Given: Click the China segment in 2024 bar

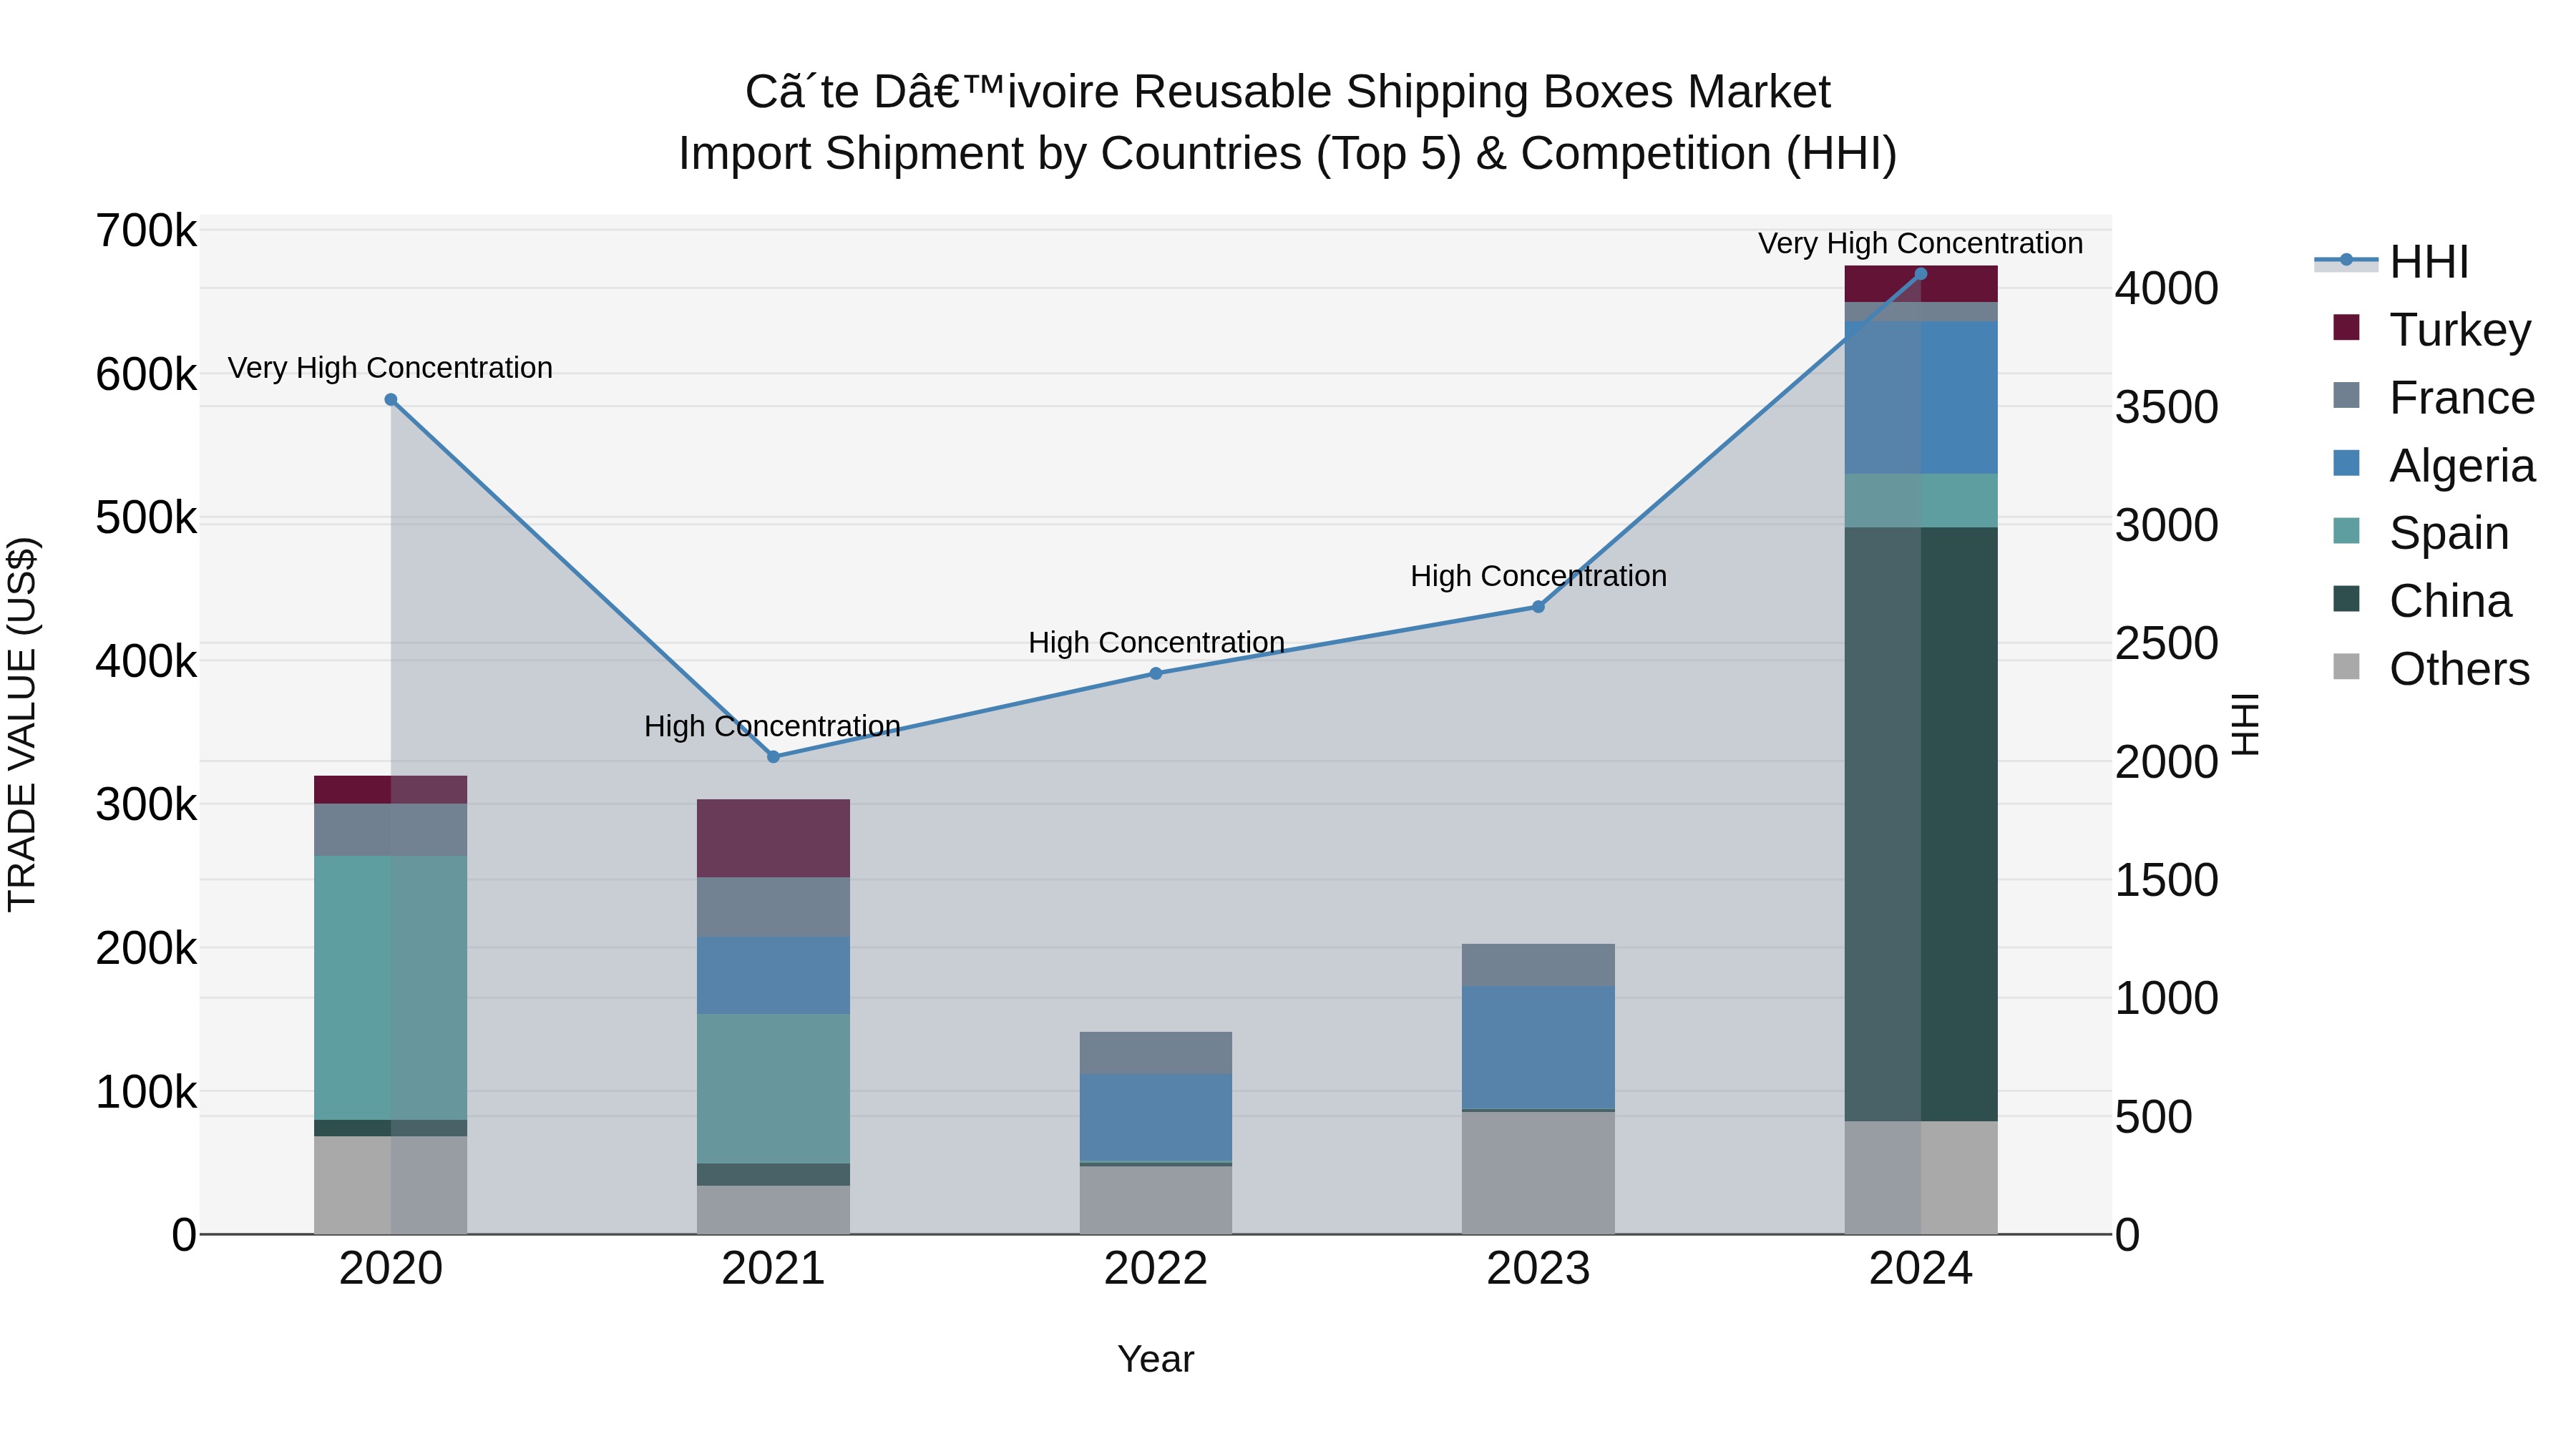Looking at the screenshot, I should coord(1921,824).
